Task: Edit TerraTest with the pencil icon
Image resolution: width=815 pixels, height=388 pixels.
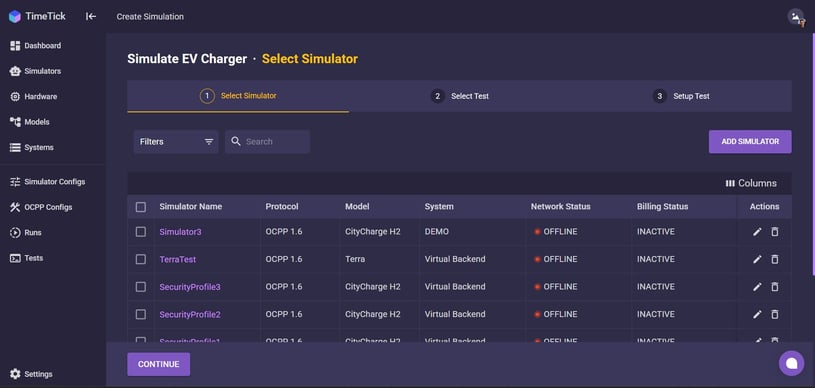Action: click(757, 260)
